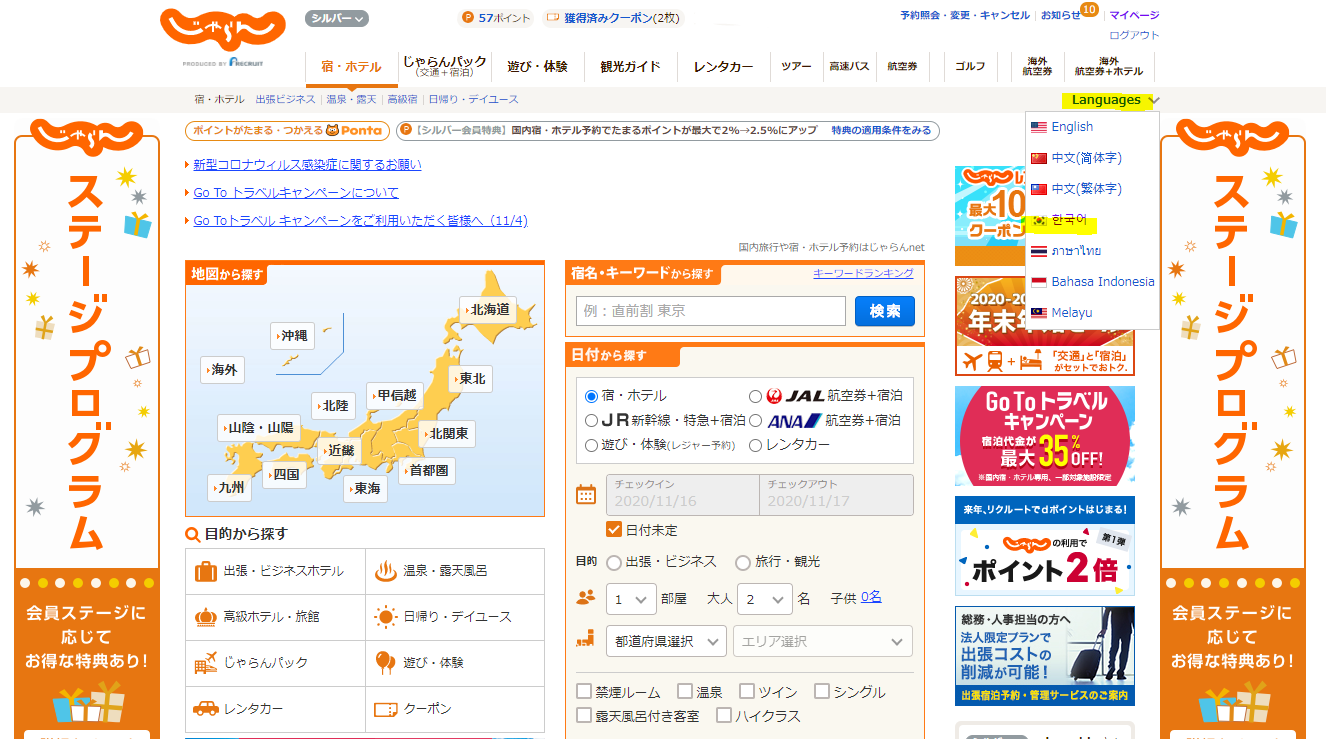The height and width of the screenshot is (739, 1326).
Task: Select 北海道 on the Japan map
Action: 490,310
